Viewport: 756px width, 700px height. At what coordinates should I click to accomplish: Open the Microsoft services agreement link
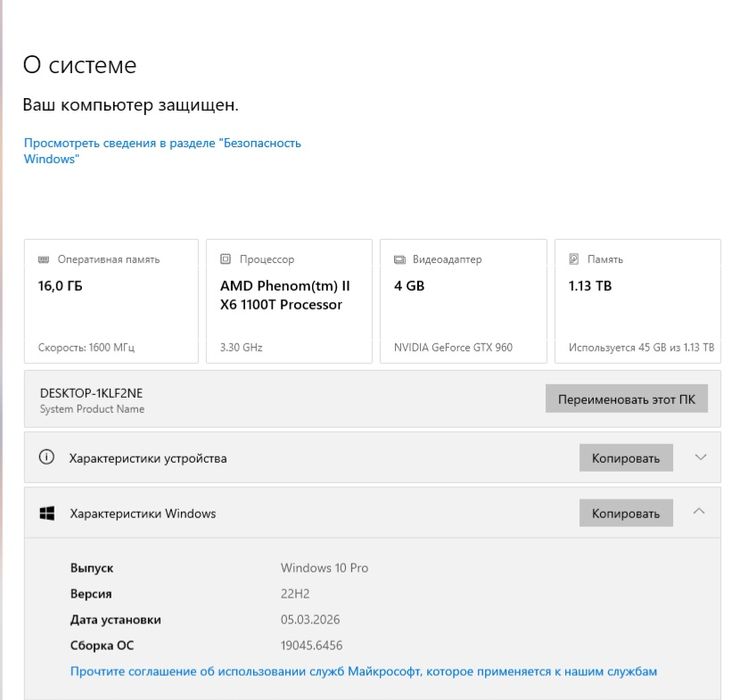364,671
